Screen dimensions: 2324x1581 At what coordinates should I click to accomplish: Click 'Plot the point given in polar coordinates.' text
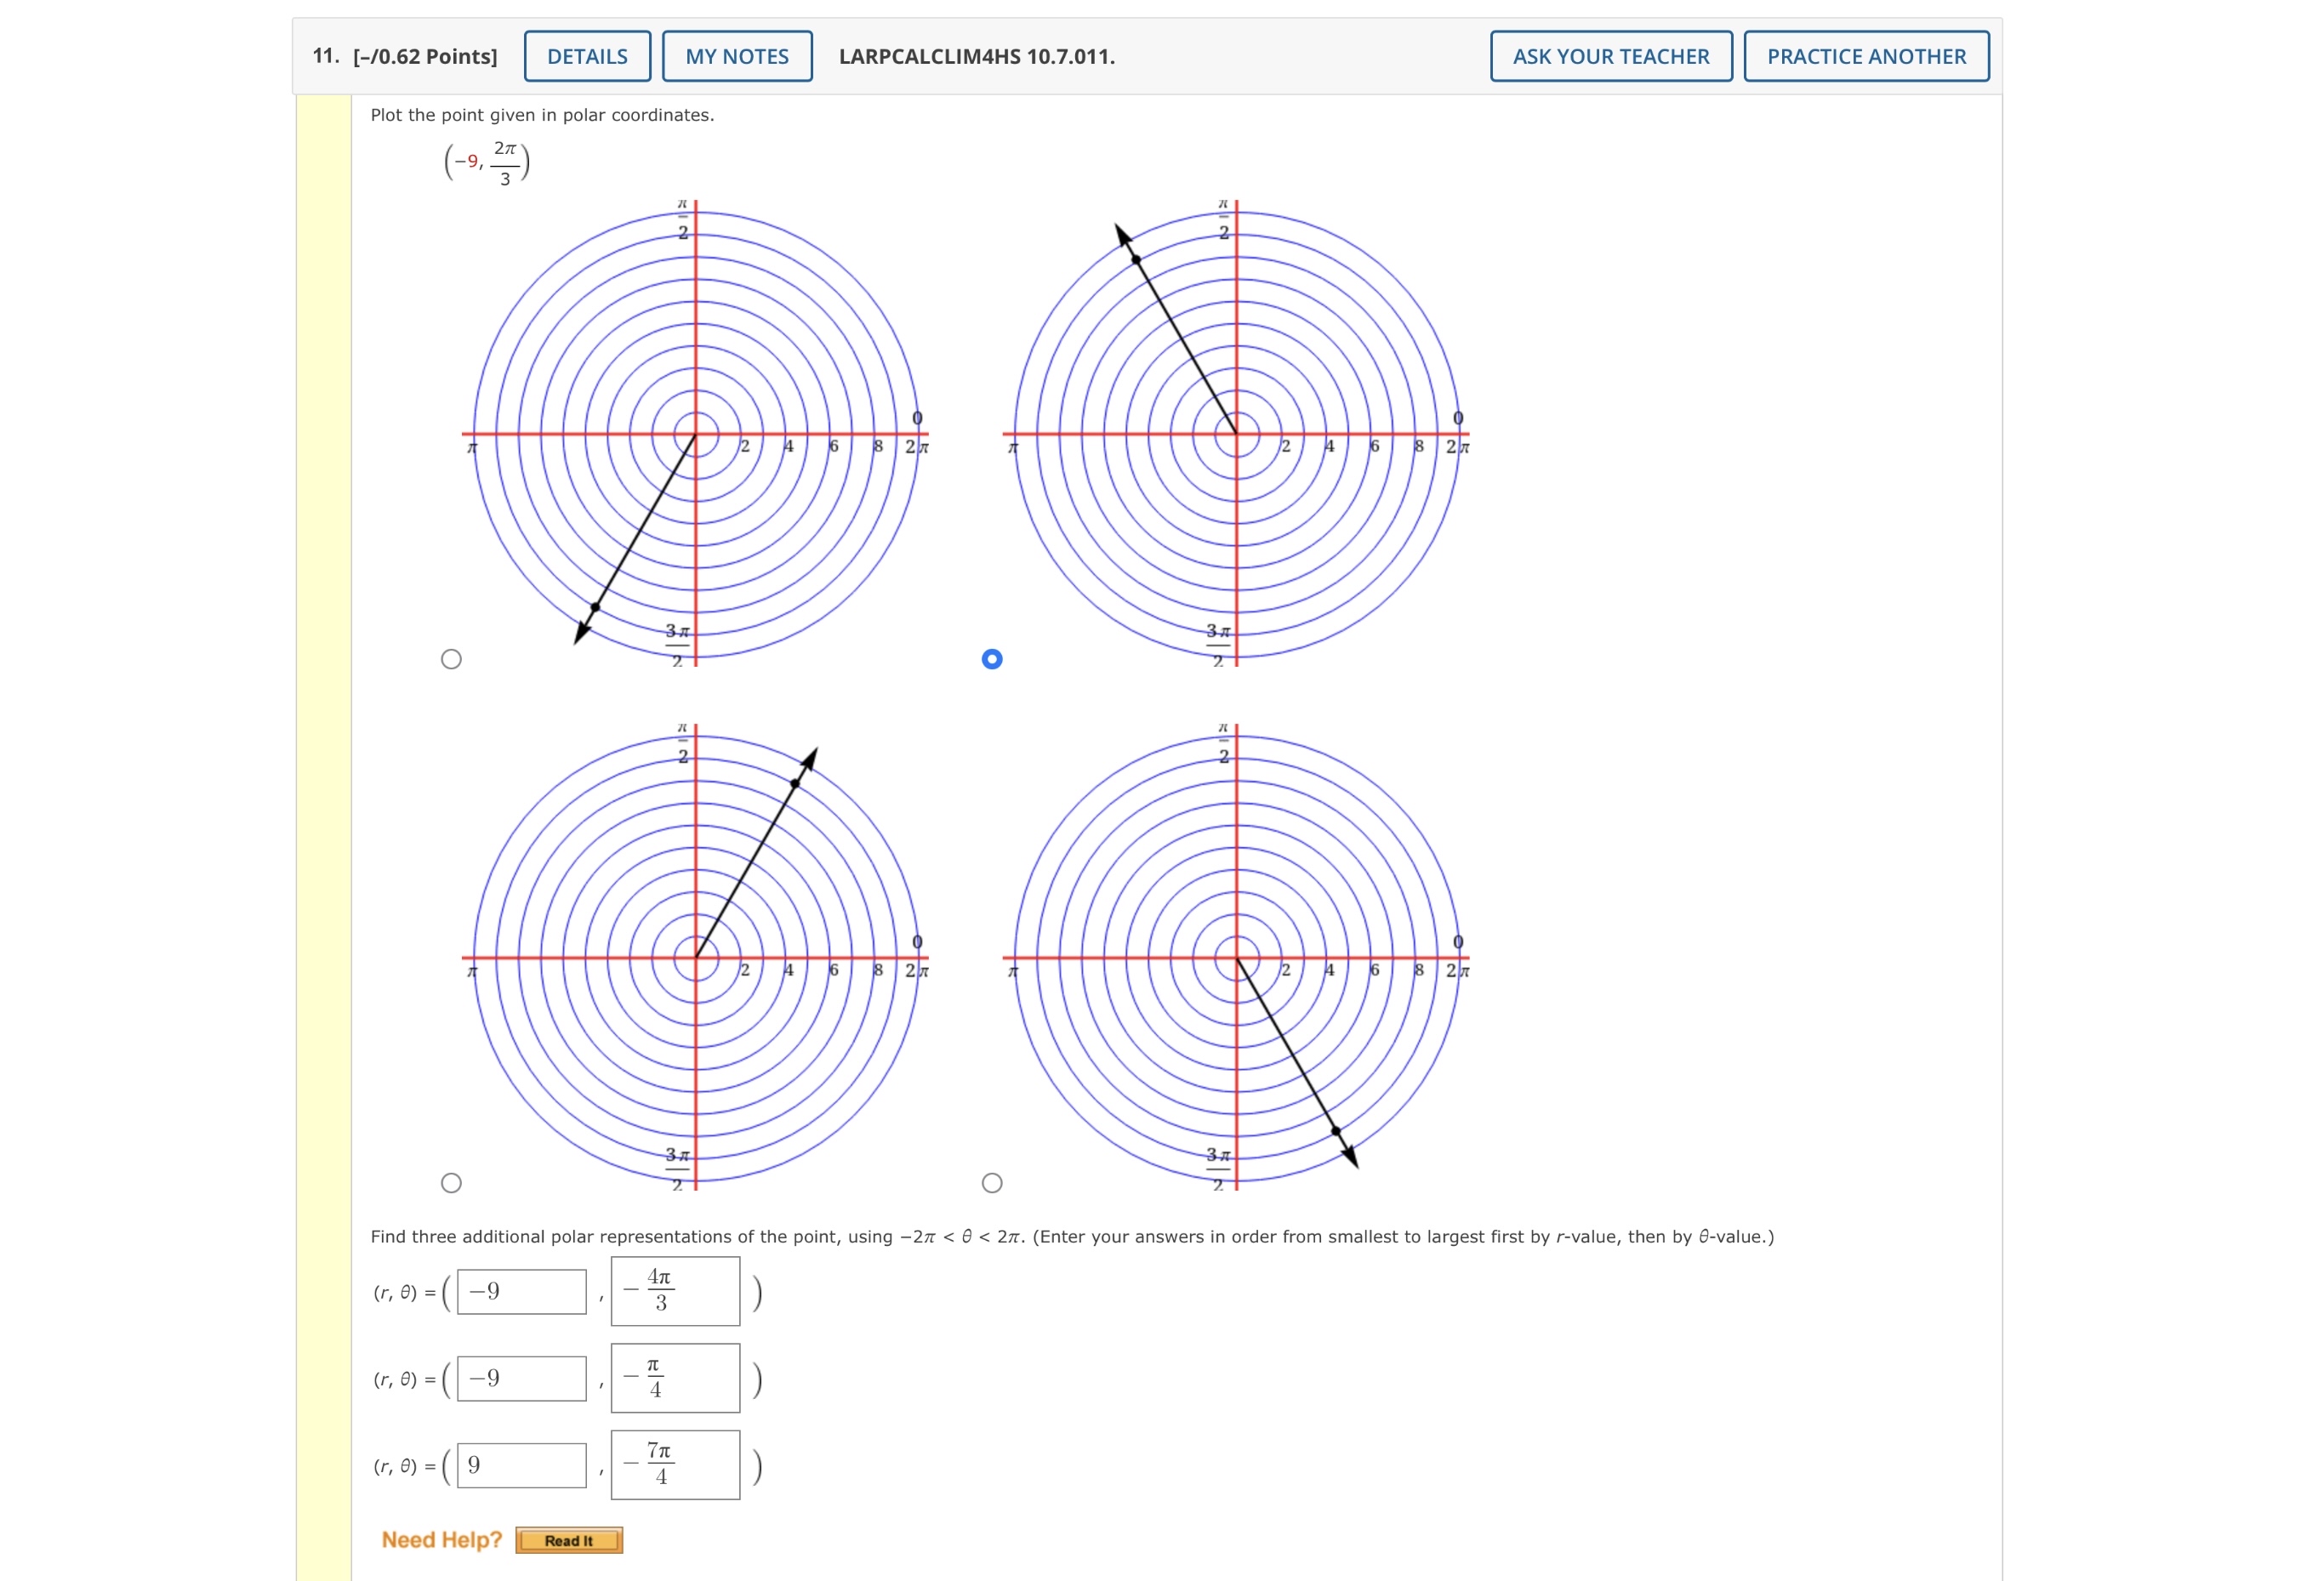[542, 115]
